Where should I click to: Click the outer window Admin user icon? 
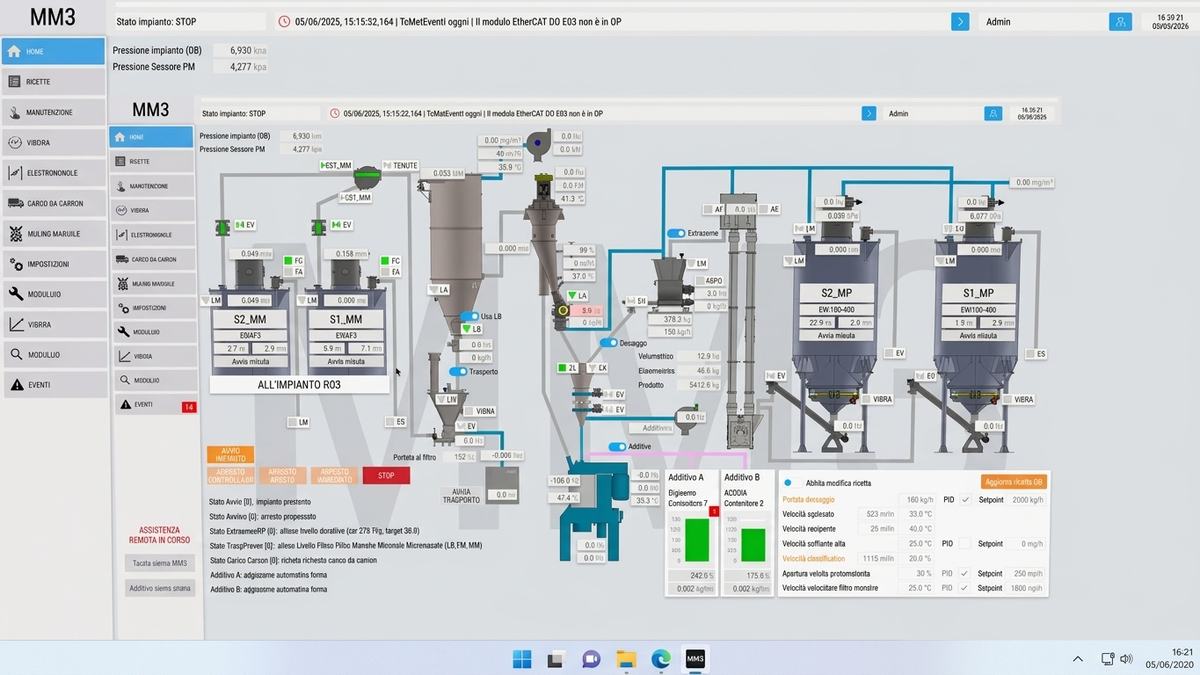pos(1121,21)
